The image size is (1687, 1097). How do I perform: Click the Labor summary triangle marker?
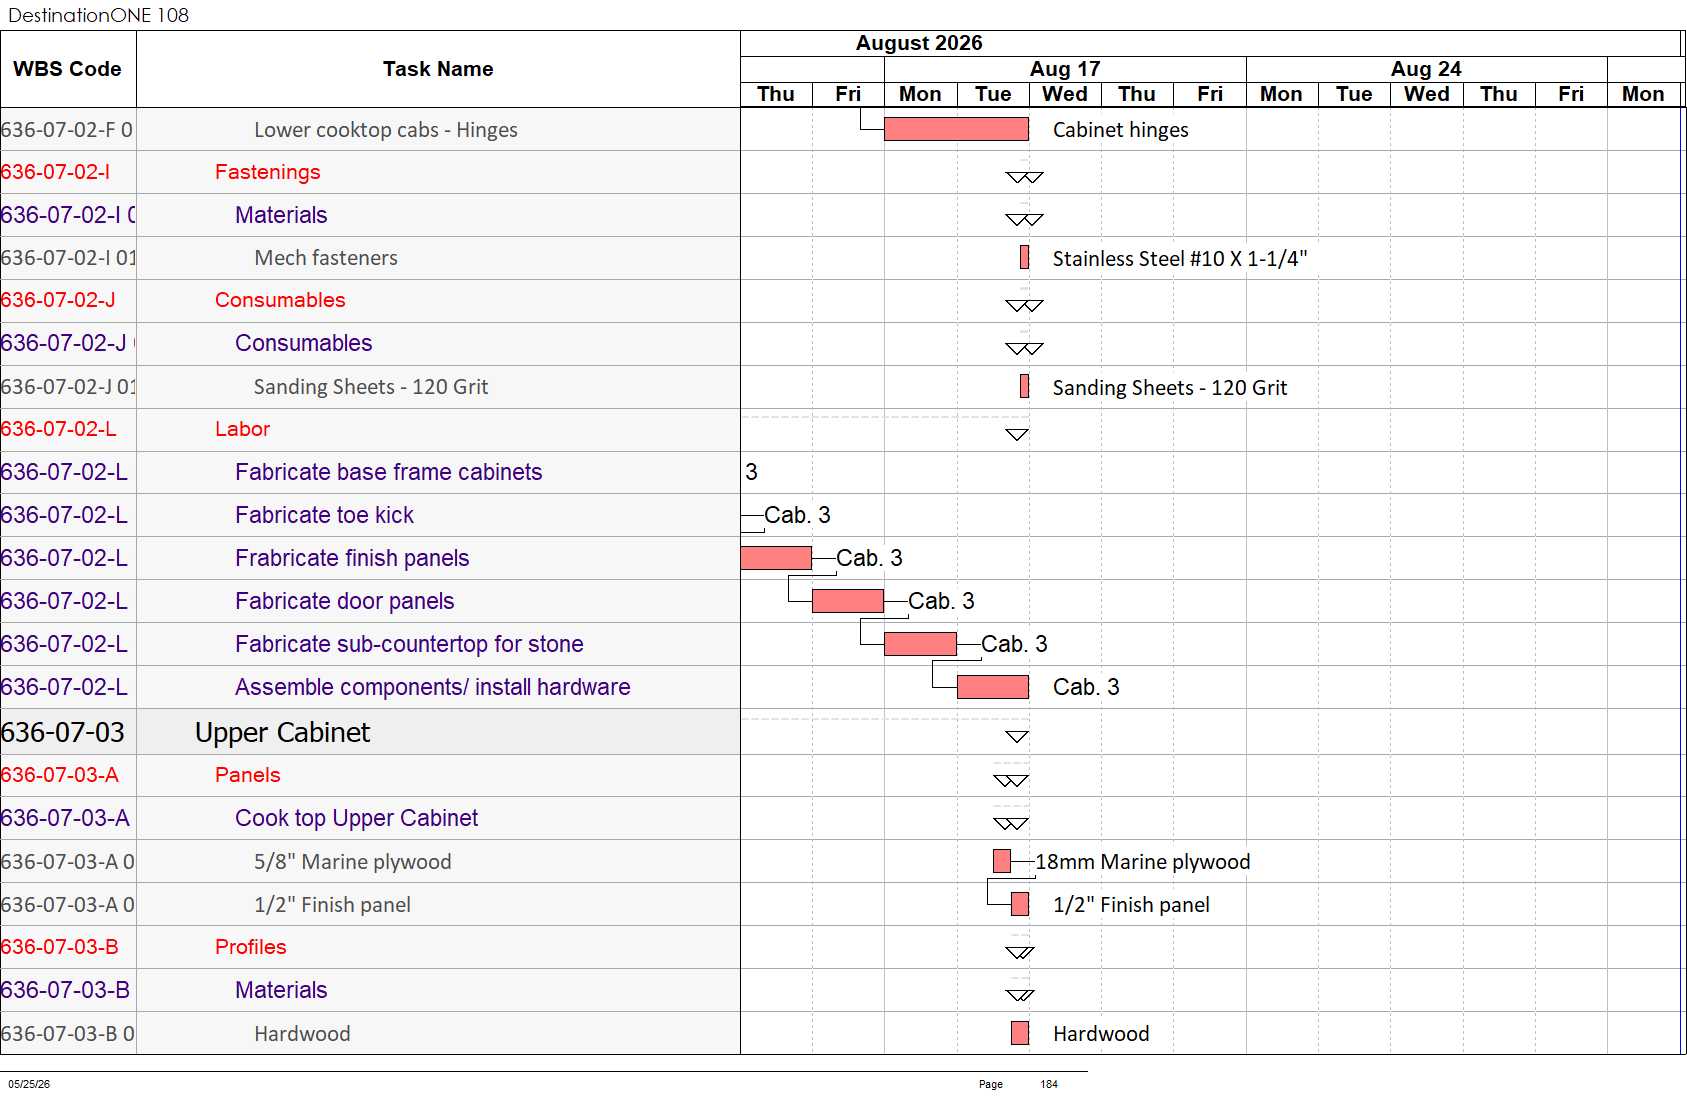click(1017, 434)
